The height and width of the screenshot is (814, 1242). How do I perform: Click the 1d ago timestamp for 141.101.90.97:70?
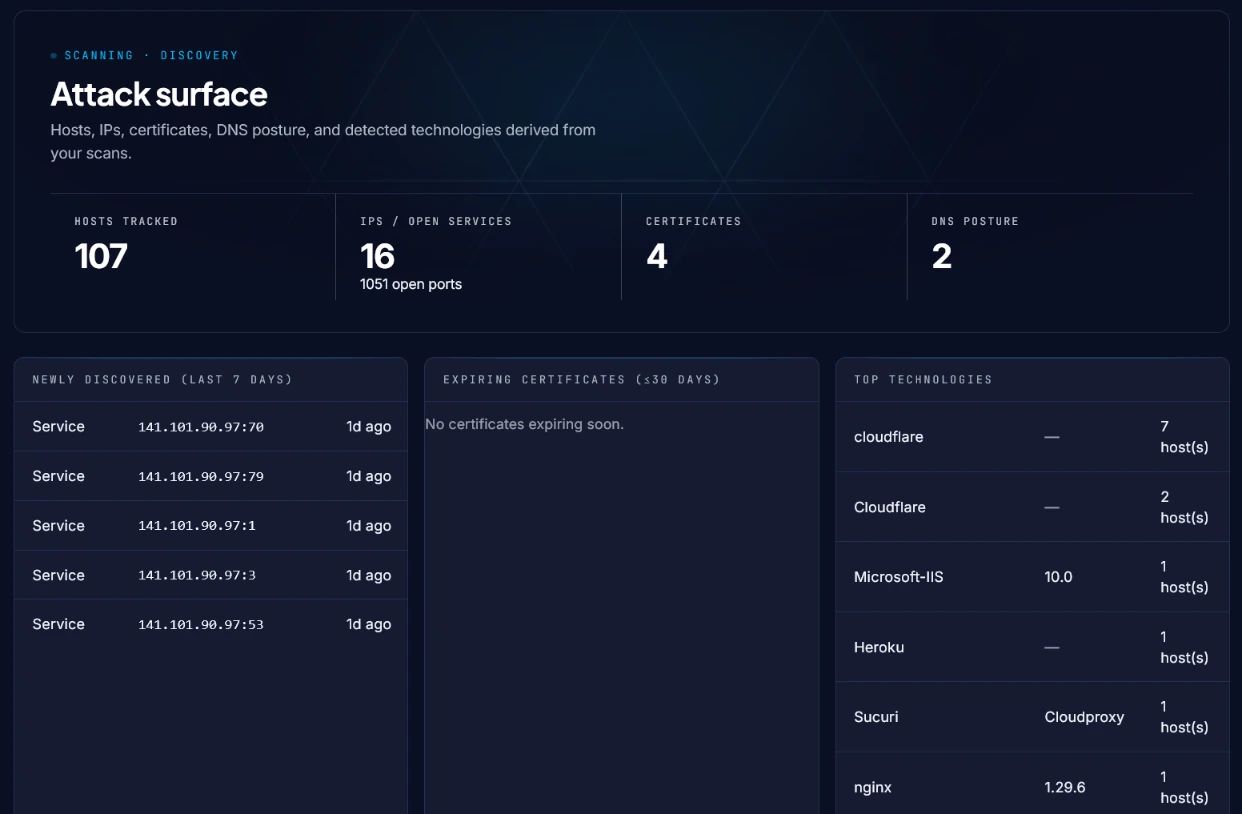369,427
